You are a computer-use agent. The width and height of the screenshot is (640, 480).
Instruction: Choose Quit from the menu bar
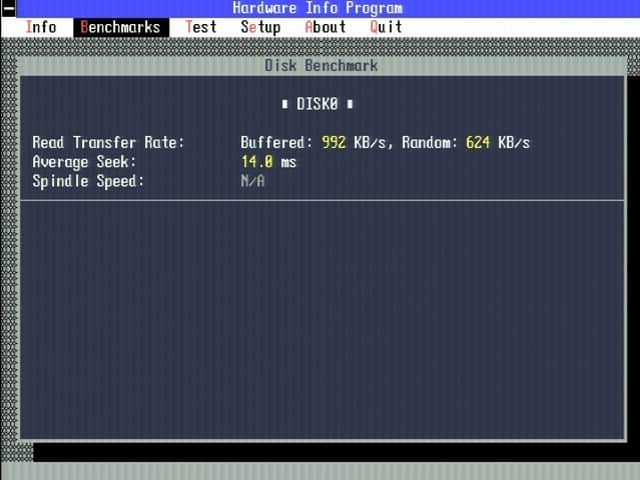point(386,27)
